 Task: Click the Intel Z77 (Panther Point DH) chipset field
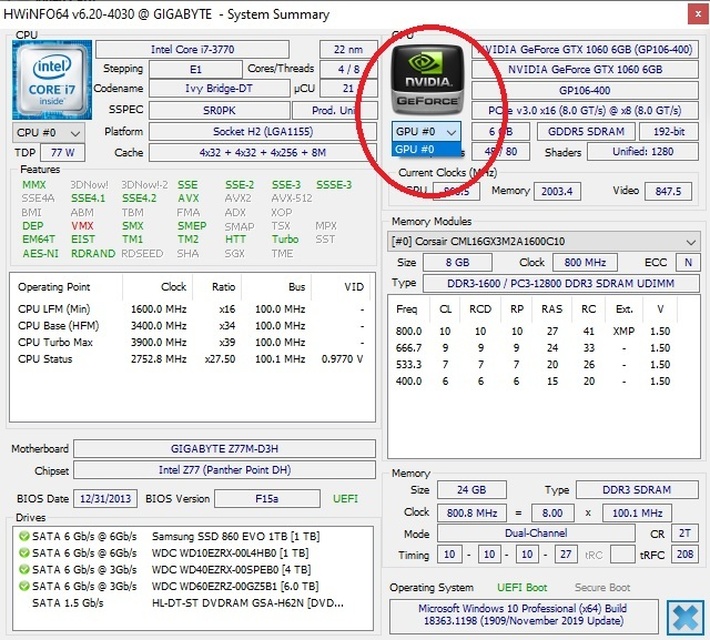coord(225,470)
